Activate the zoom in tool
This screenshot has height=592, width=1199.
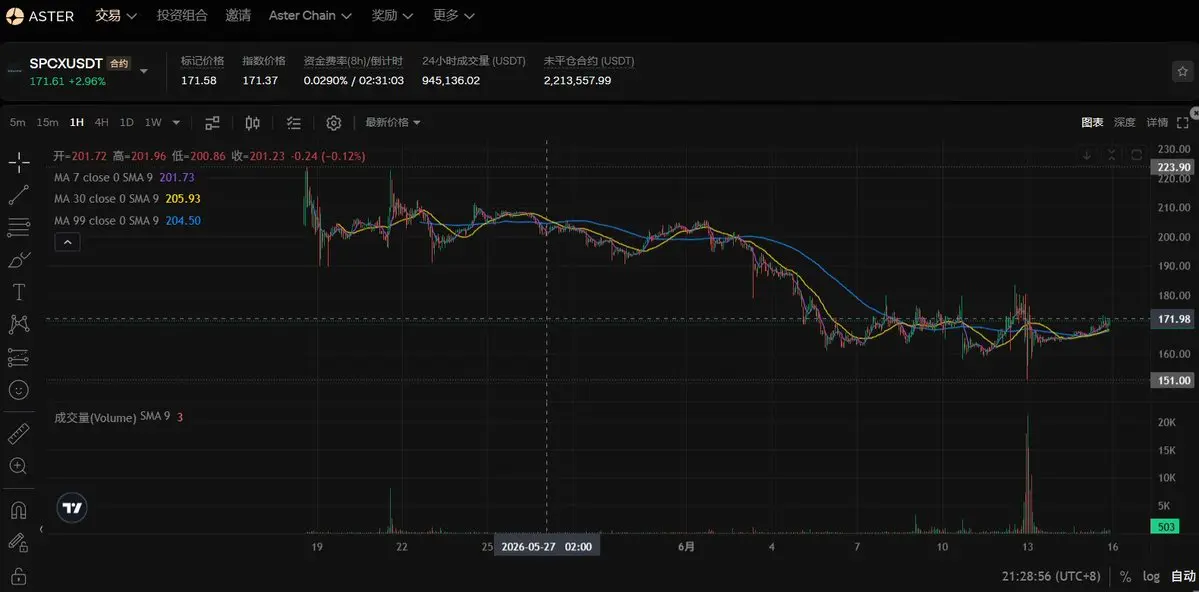[18, 466]
